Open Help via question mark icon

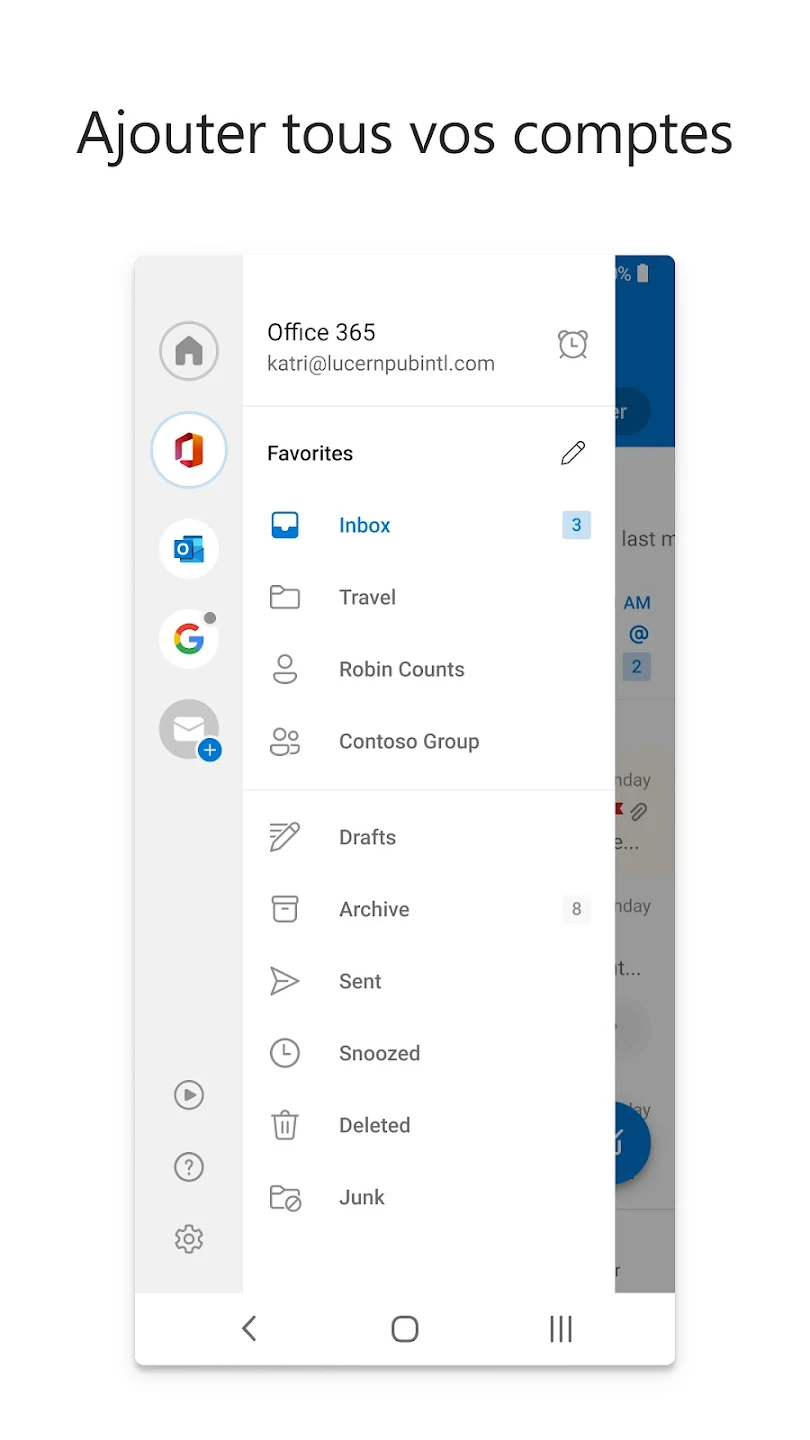(x=189, y=1167)
